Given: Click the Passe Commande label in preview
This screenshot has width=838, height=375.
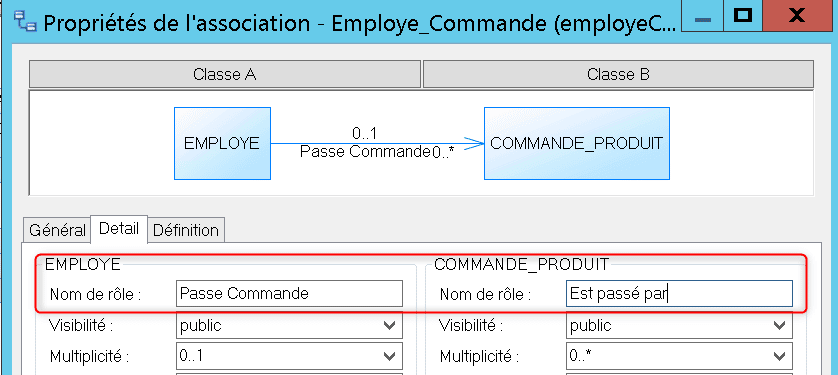Looking at the screenshot, I should (x=365, y=152).
